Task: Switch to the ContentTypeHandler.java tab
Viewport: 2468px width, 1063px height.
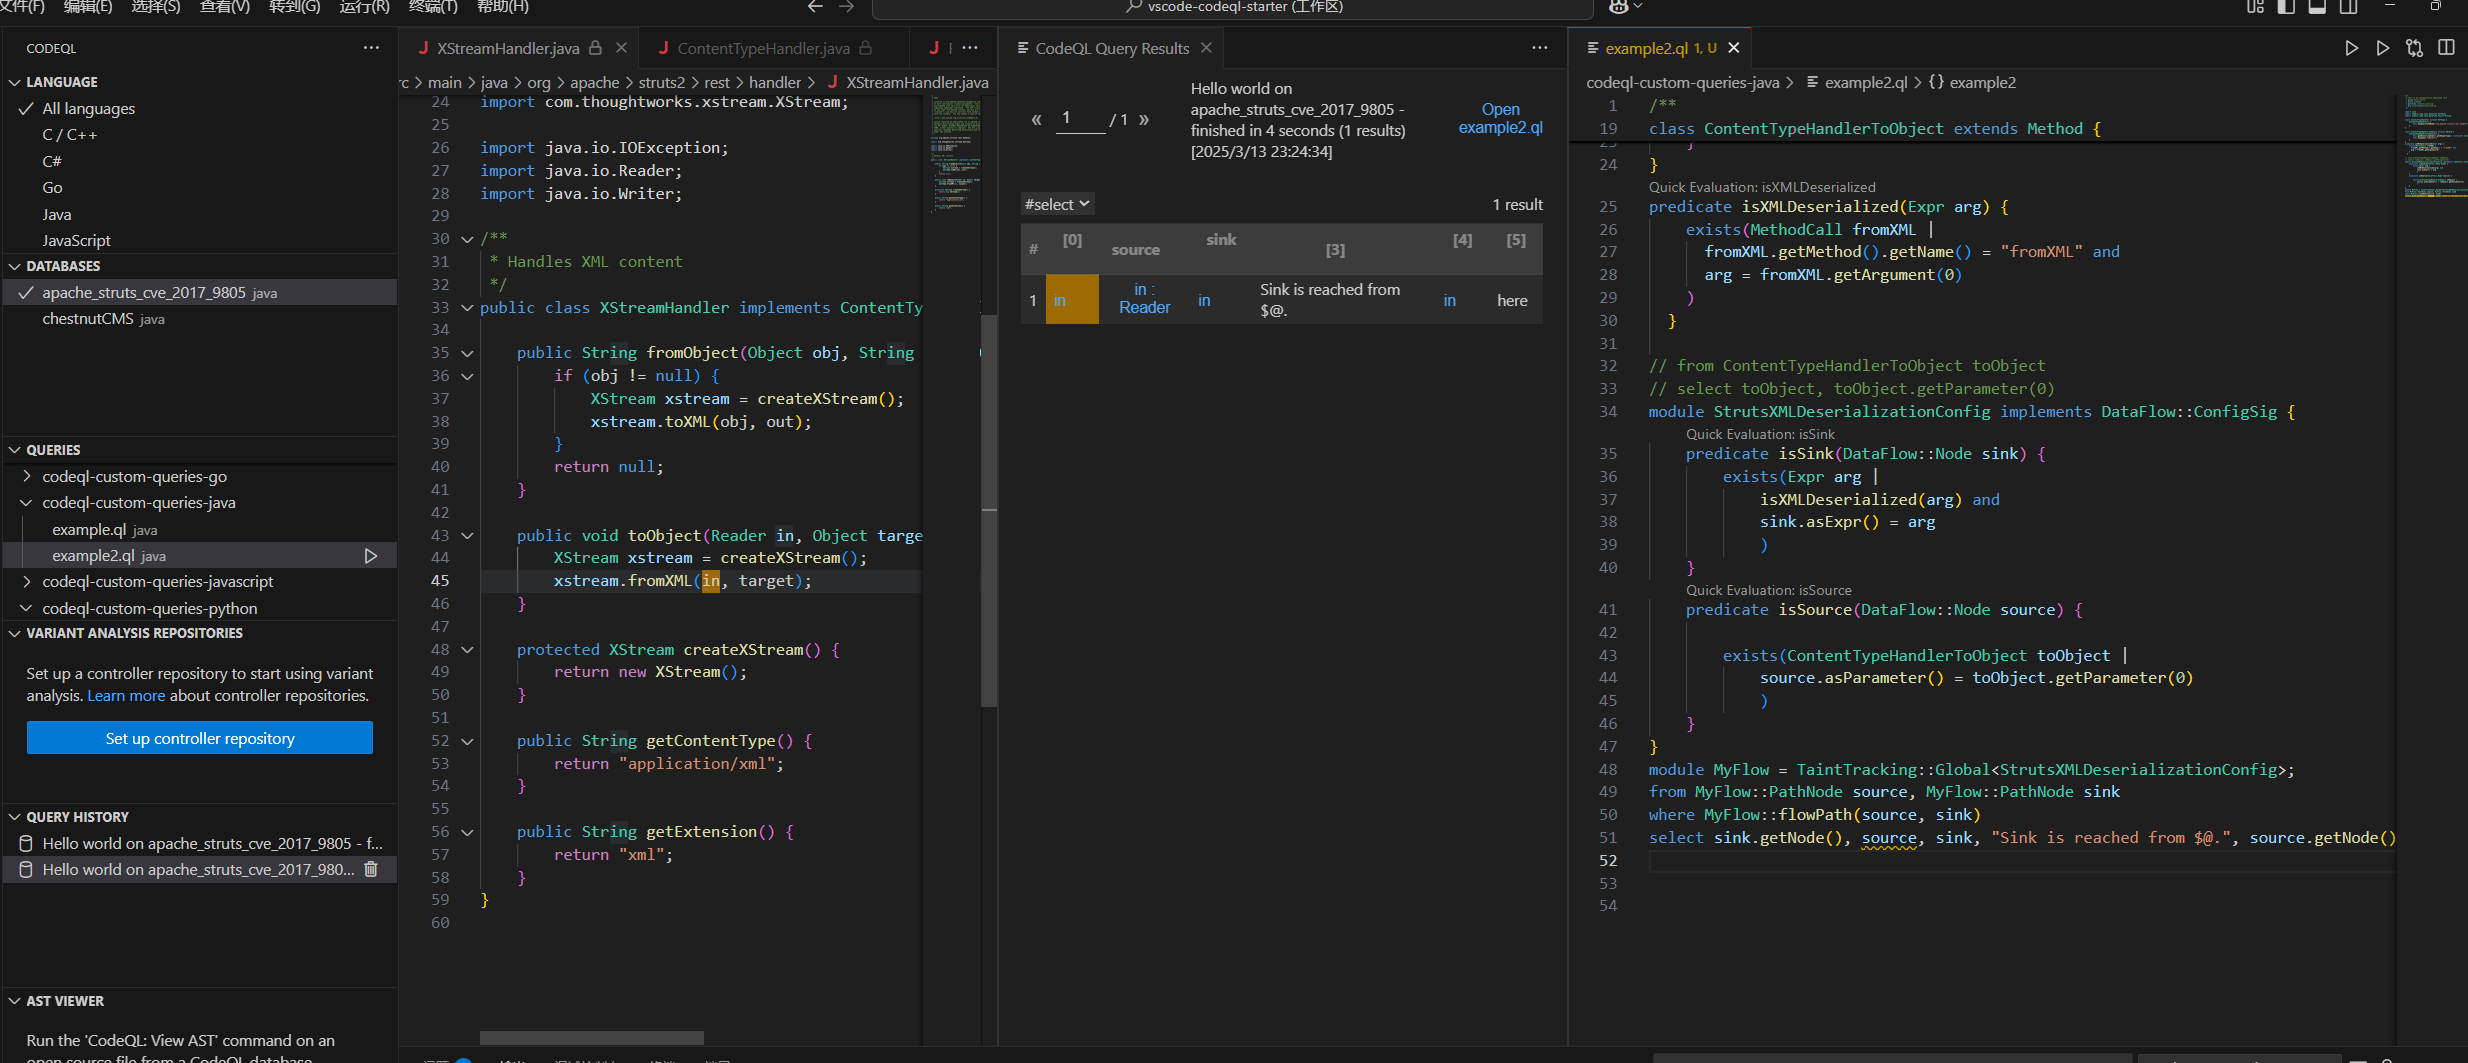Action: click(763, 48)
